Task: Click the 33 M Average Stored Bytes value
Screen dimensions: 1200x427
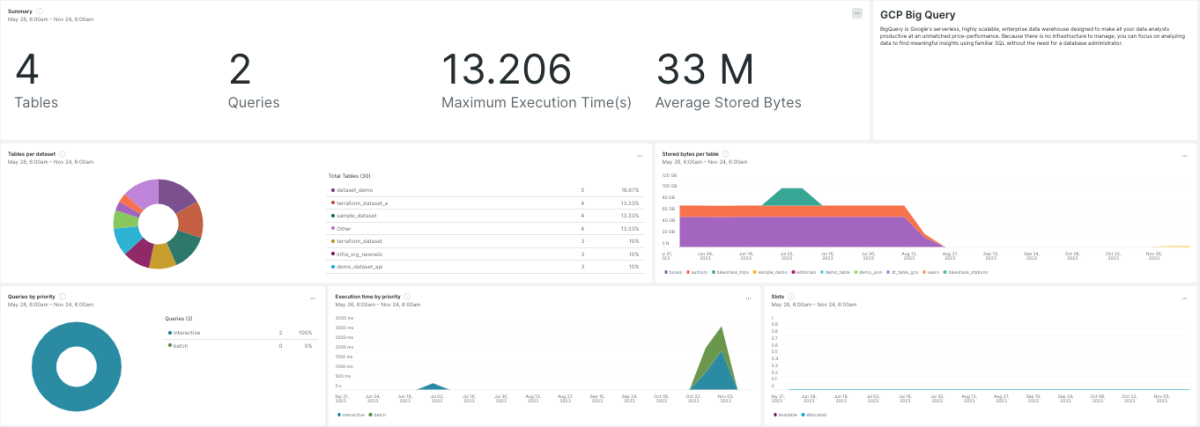Action: pyautogui.click(x=704, y=69)
